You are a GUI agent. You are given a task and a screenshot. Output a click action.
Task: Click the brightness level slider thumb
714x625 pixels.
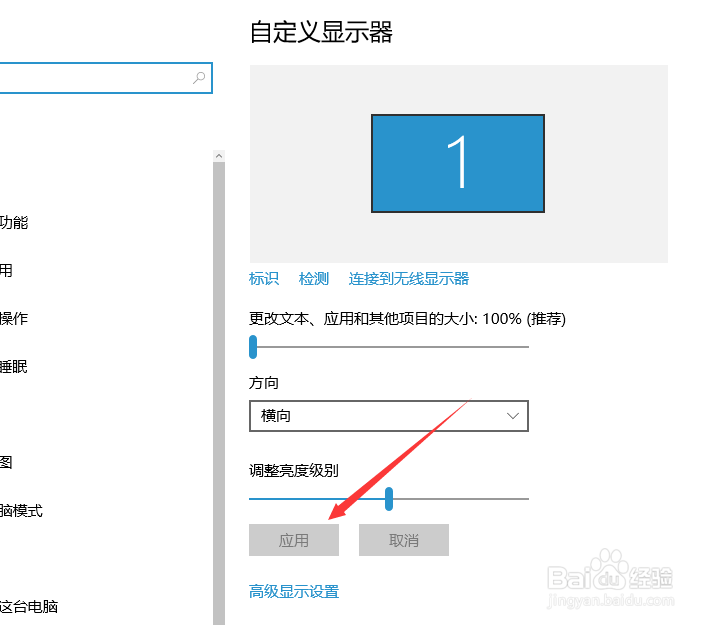point(388,499)
